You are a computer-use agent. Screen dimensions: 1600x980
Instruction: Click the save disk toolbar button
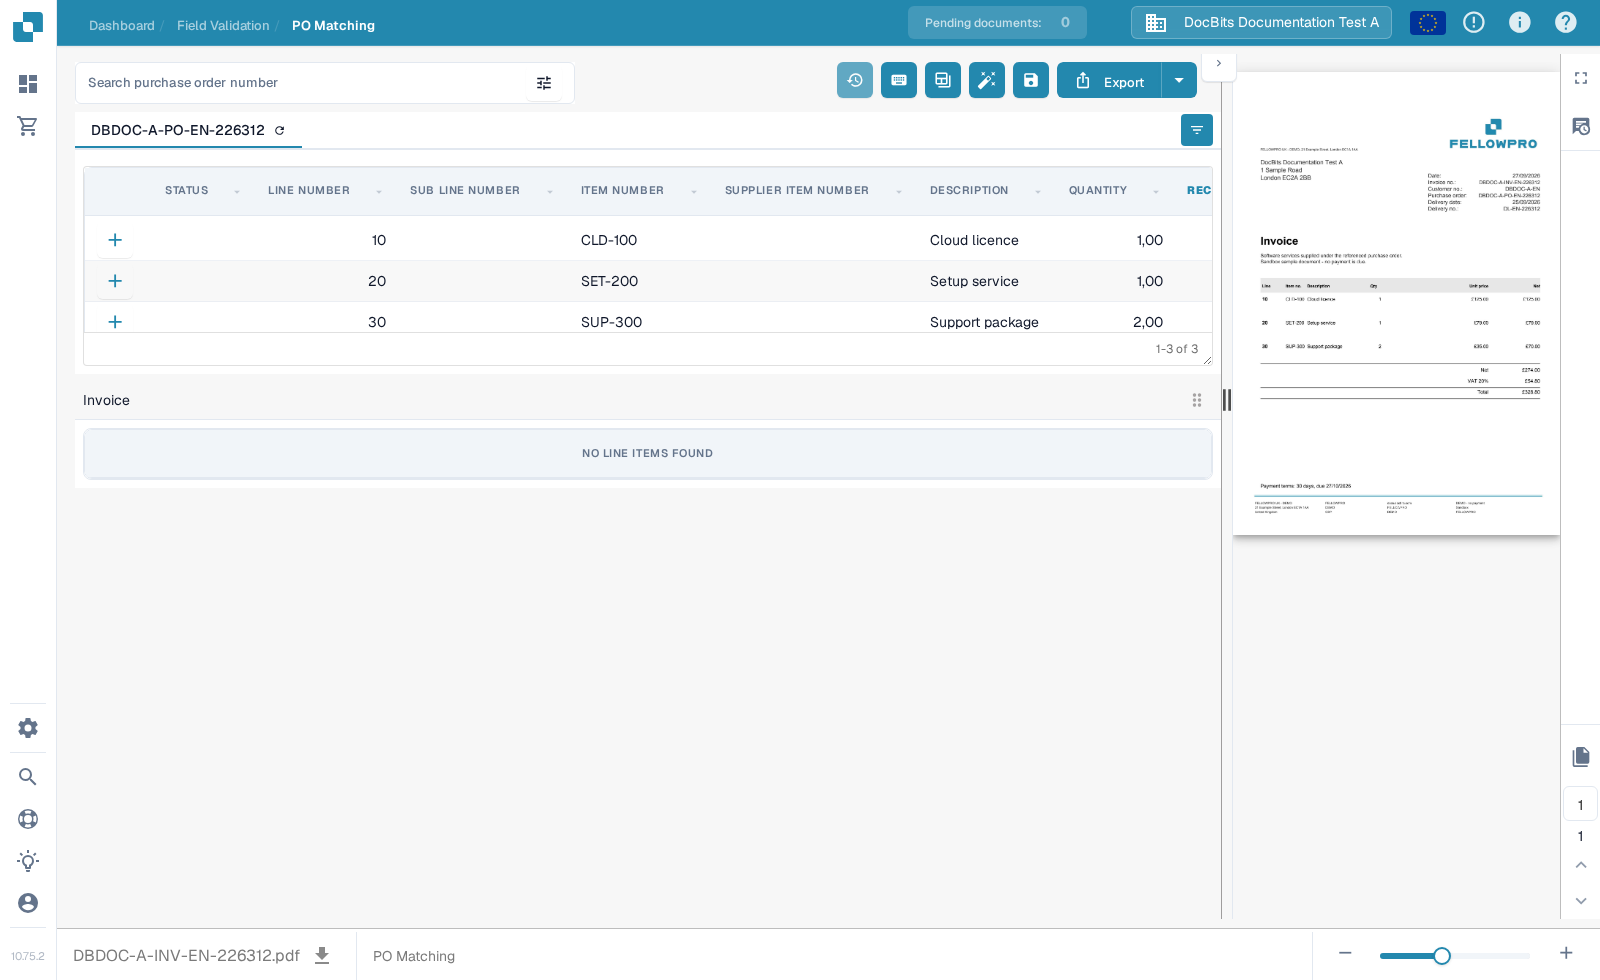(1031, 80)
